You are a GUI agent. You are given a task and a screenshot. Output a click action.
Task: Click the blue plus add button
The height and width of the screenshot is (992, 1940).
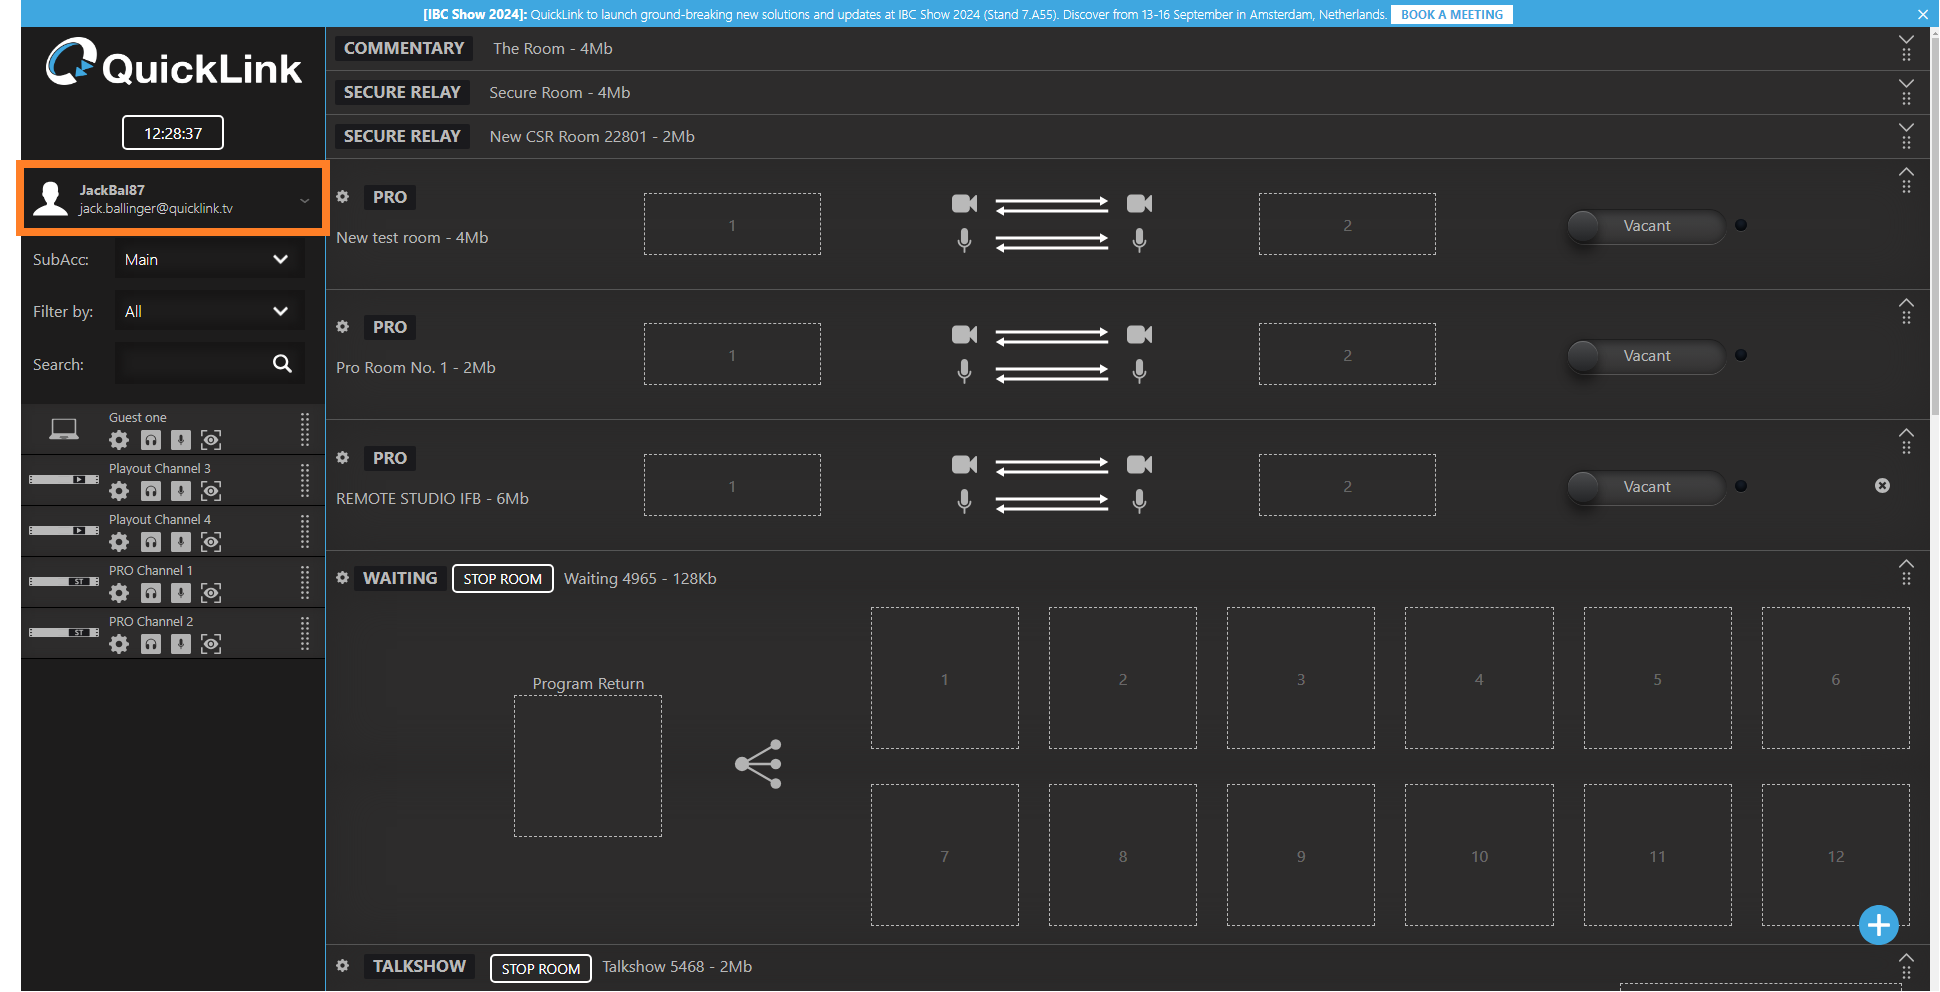tap(1878, 925)
